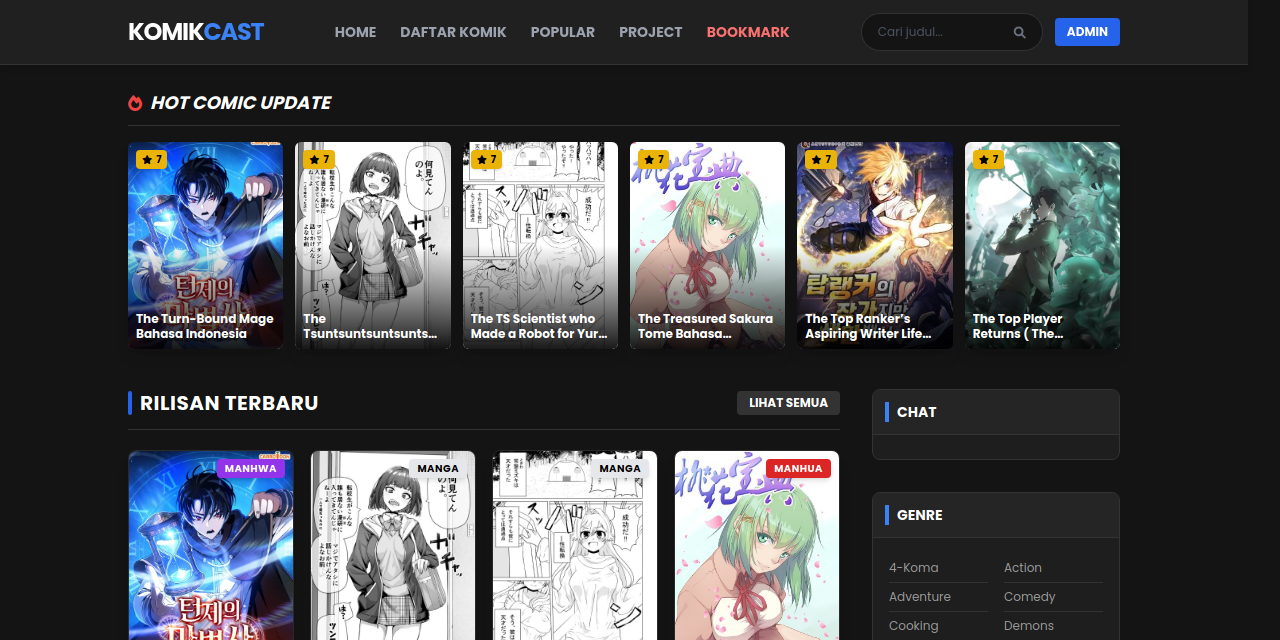The height and width of the screenshot is (640, 1280).
Task: Click the CHAT panel header
Action: coord(996,412)
